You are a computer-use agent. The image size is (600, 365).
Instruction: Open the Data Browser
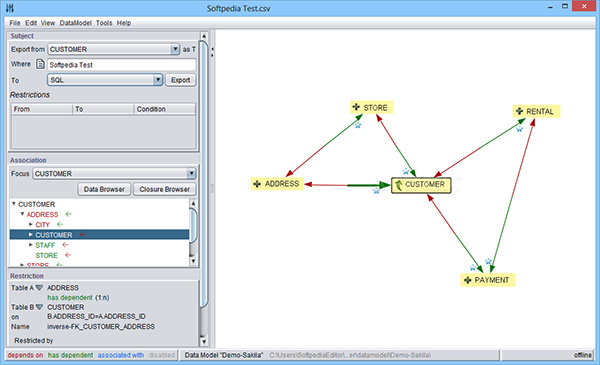(104, 189)
